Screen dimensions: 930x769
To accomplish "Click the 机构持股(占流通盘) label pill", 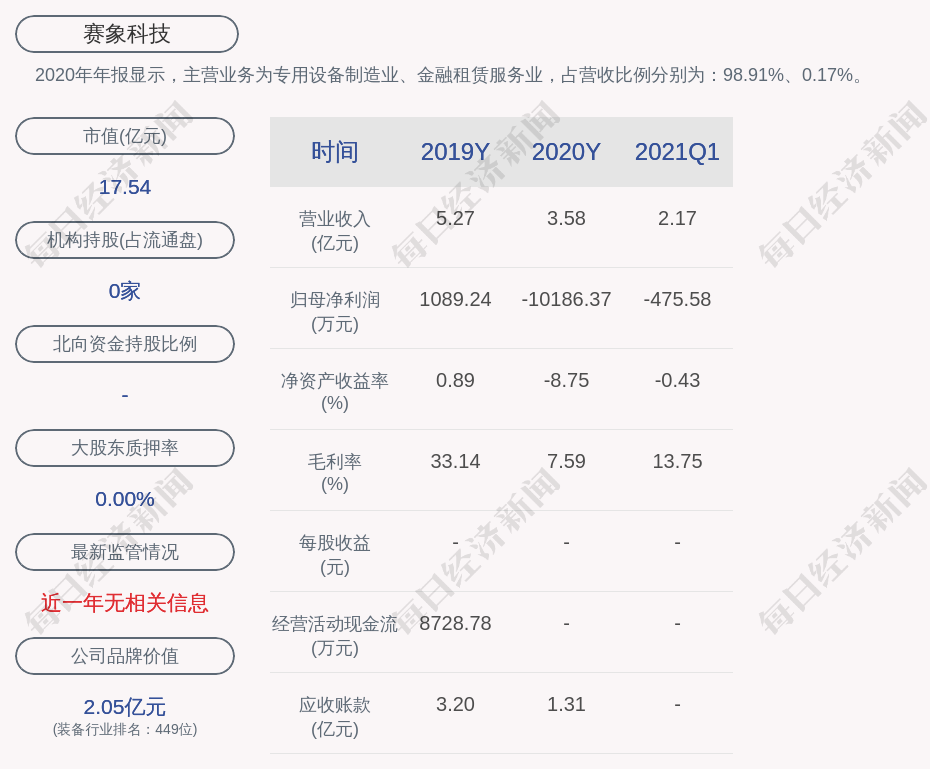I will pos(125,240).
